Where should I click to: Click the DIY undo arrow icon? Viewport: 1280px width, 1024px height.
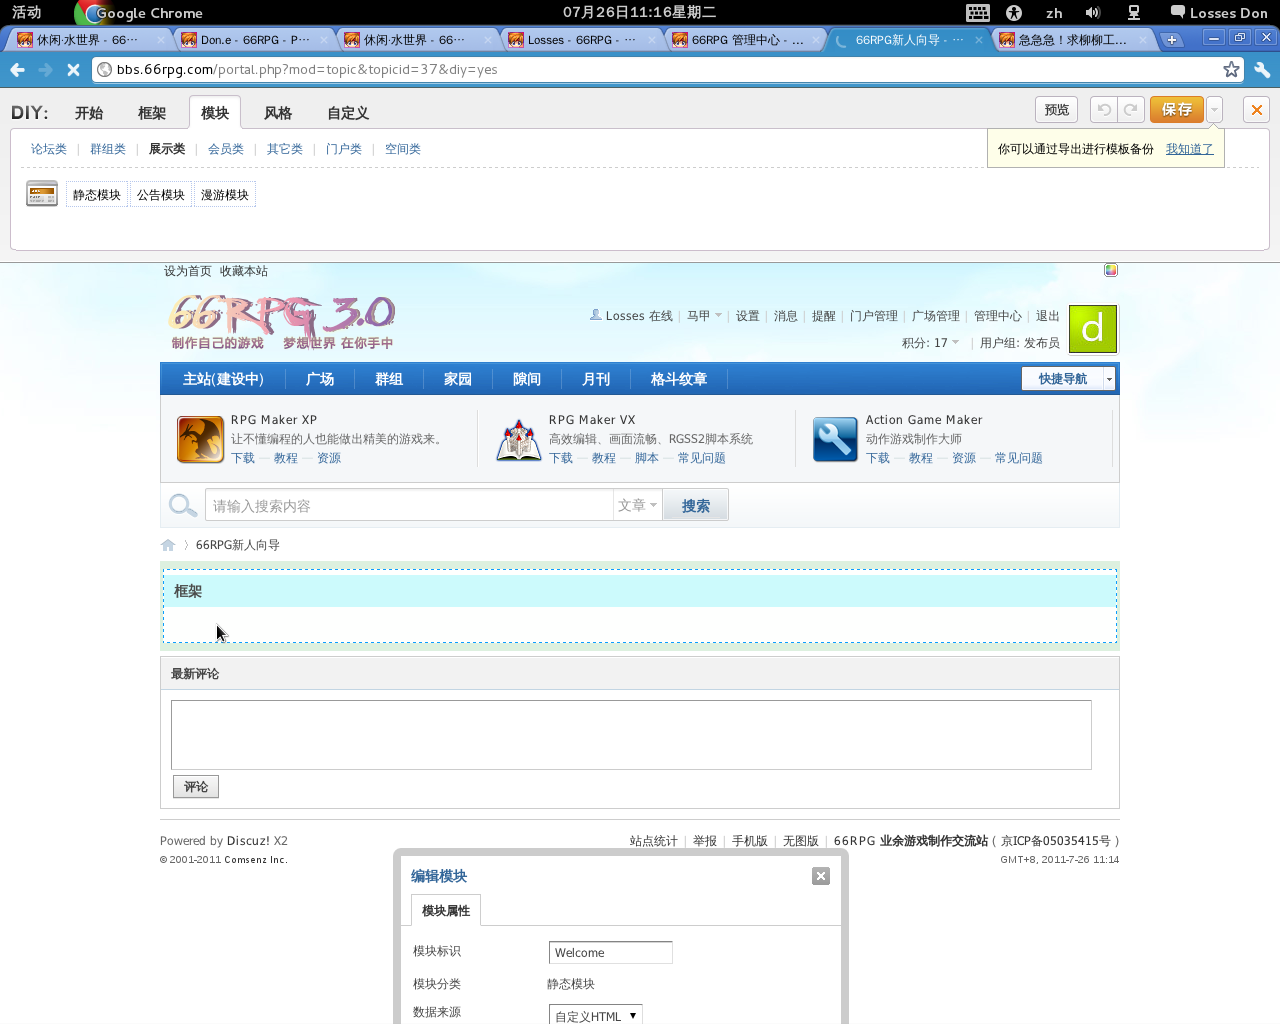coord(1104,110)
